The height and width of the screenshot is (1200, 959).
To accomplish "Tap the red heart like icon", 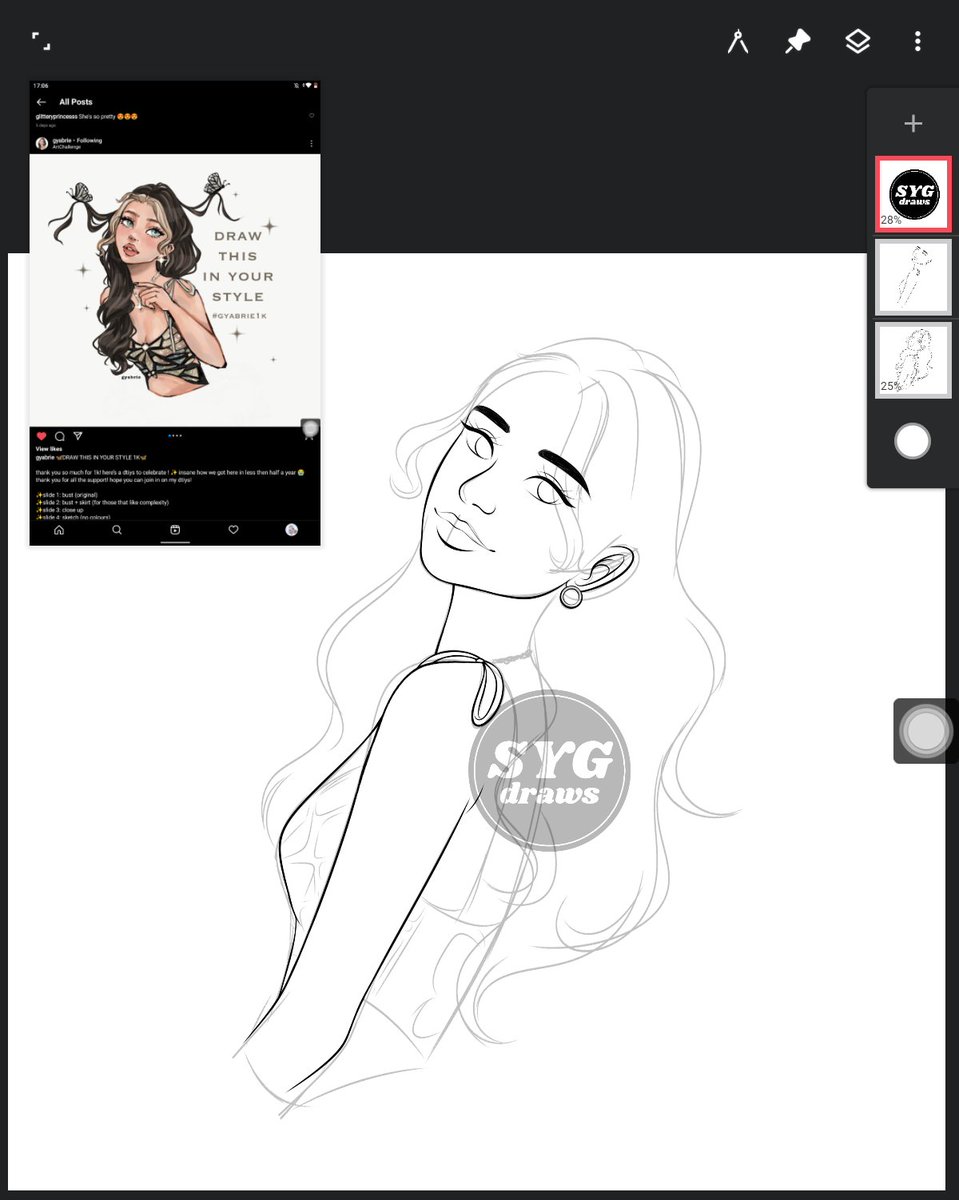I will click(42, 436).
